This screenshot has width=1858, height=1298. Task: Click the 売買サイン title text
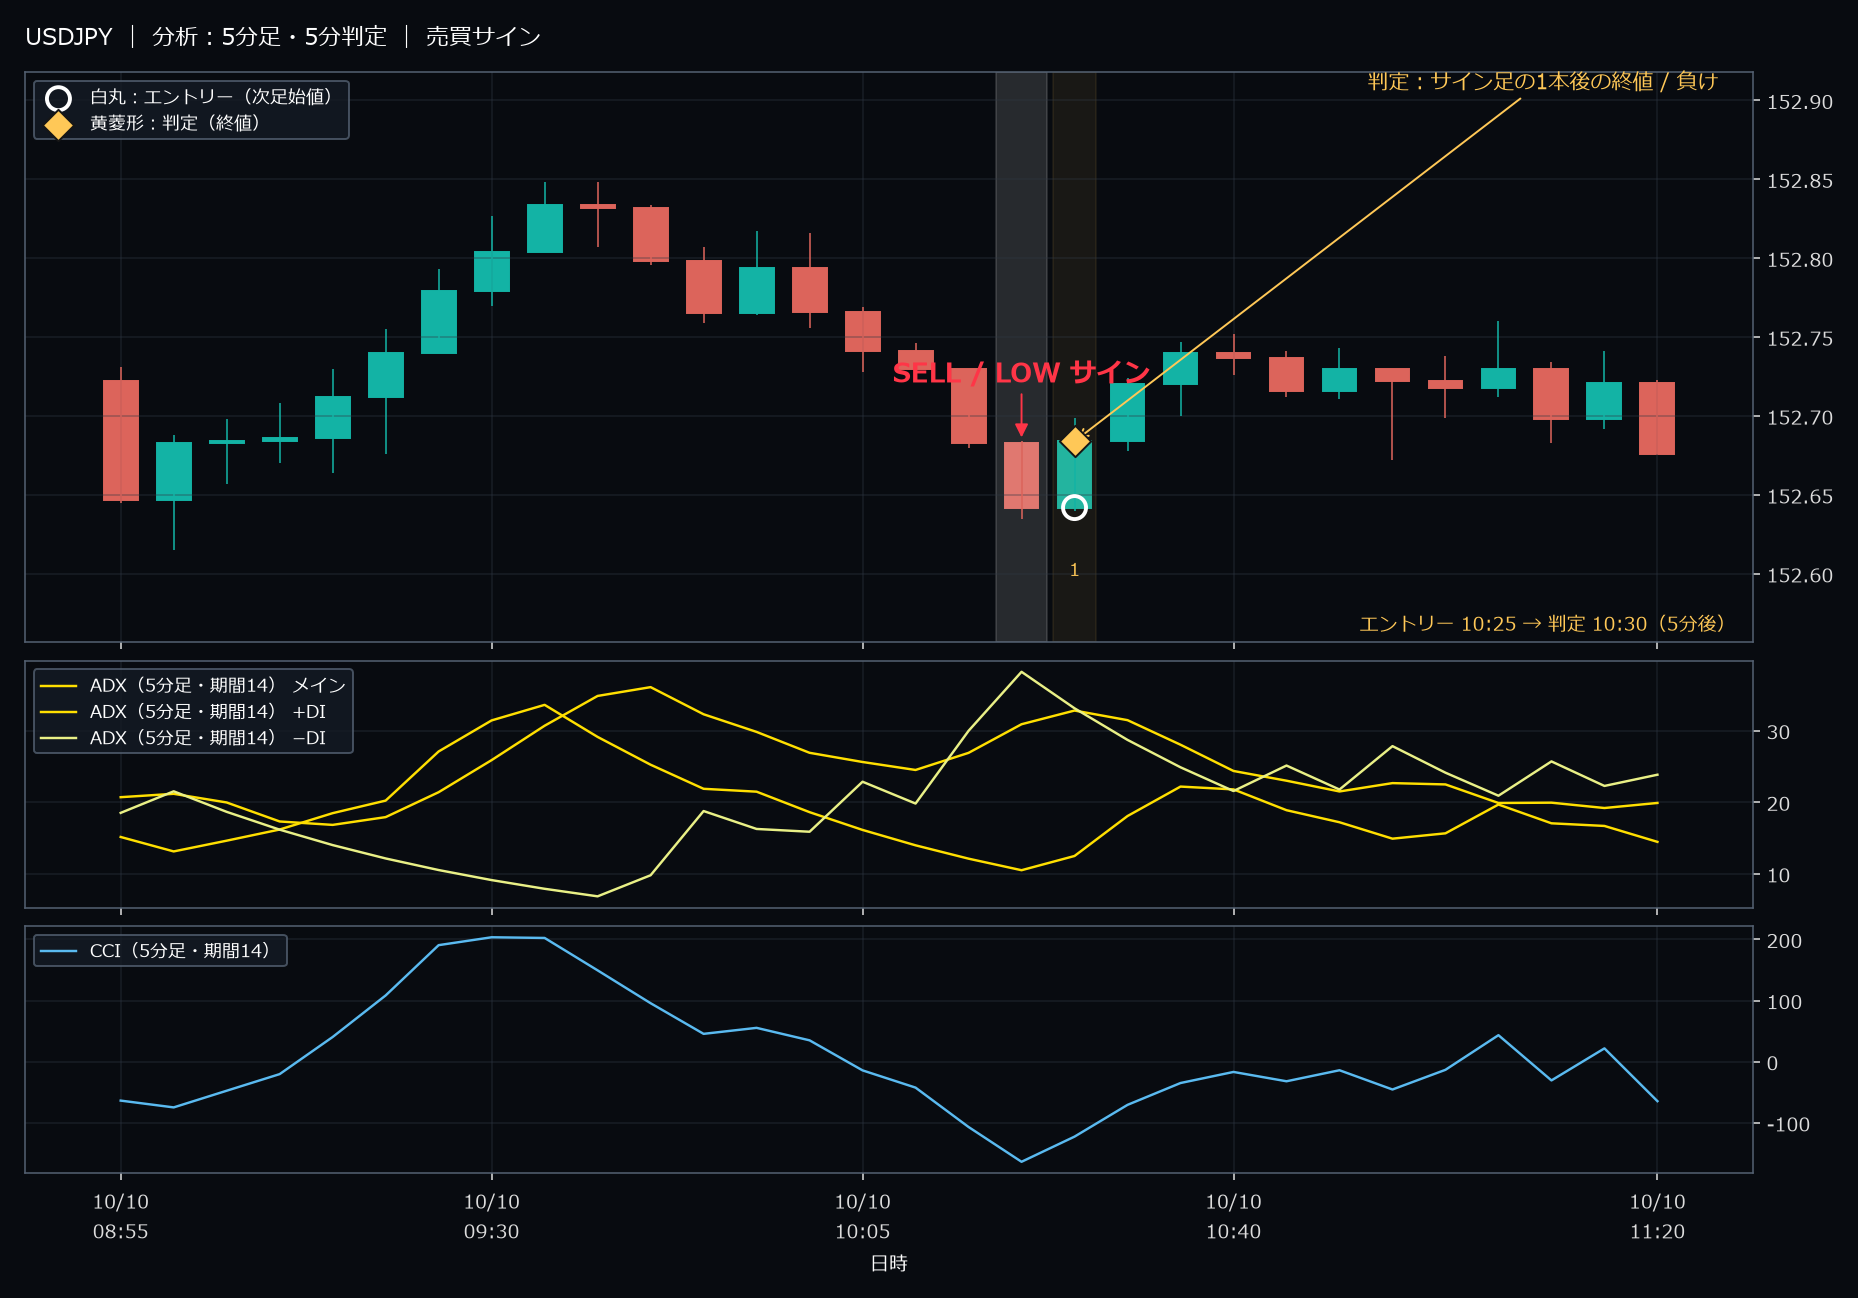(x=483, y=37)
